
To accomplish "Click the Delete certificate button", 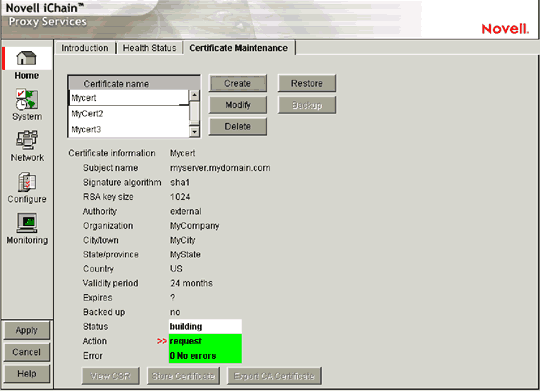I will coord(238,126).
